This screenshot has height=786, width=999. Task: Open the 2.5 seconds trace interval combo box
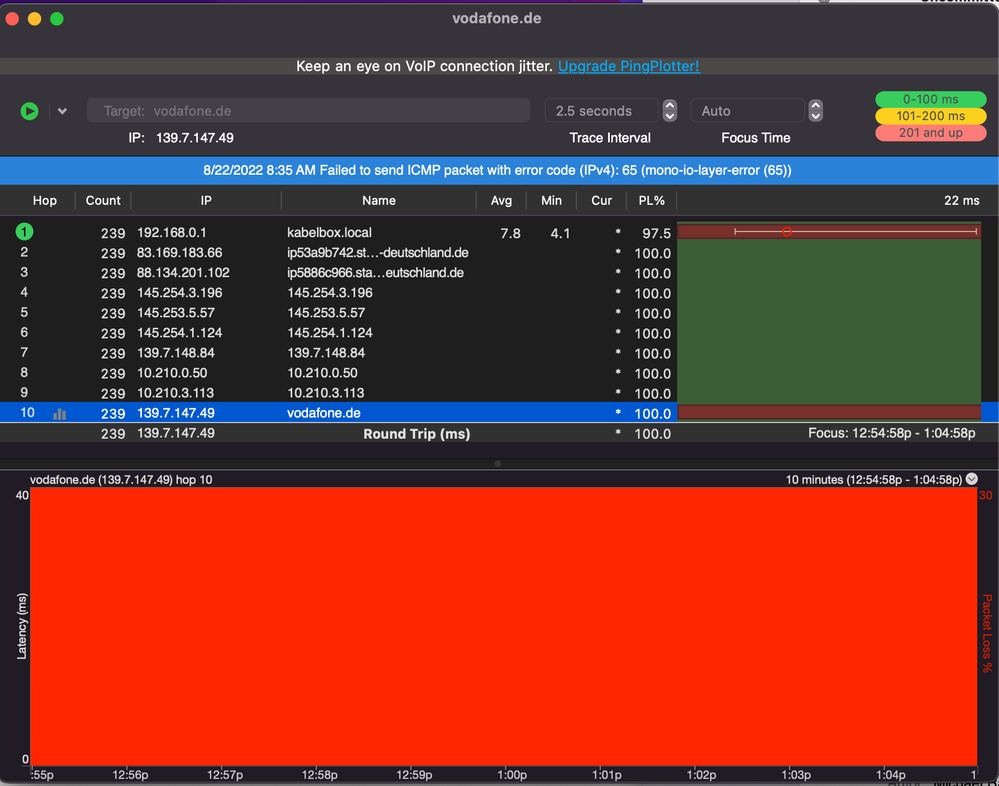coord(601,111)
